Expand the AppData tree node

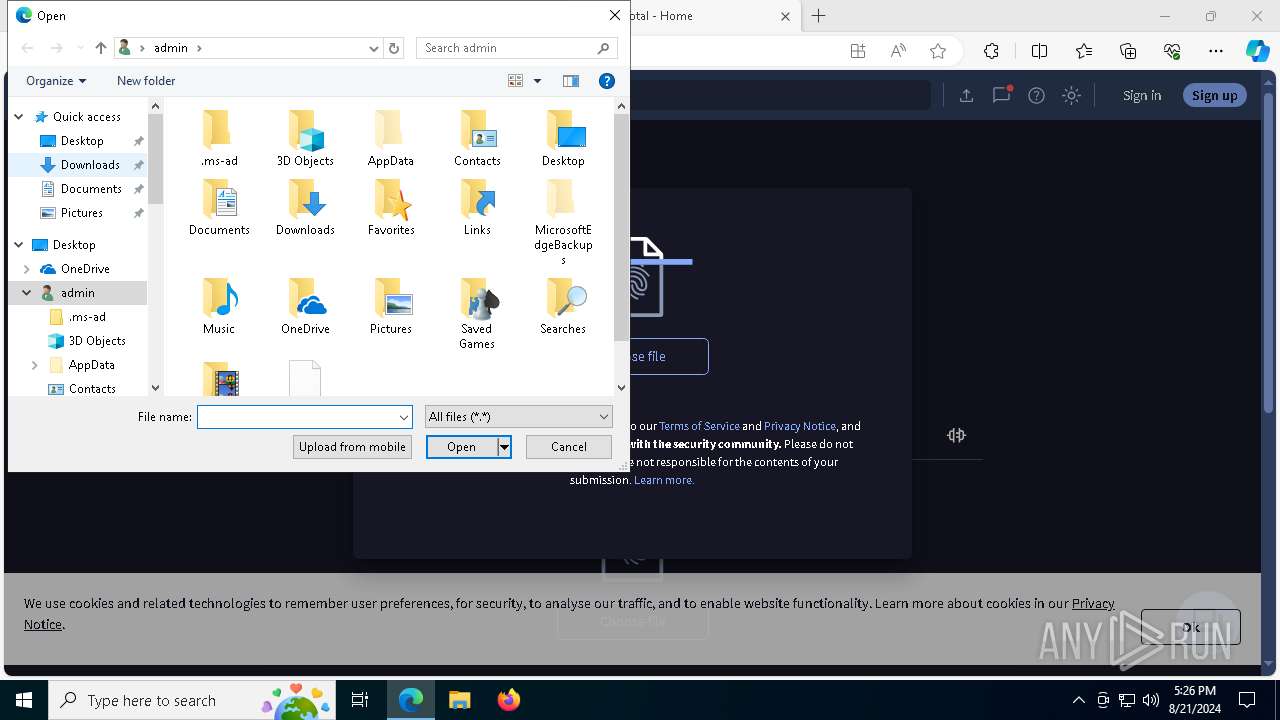point(35,365)
